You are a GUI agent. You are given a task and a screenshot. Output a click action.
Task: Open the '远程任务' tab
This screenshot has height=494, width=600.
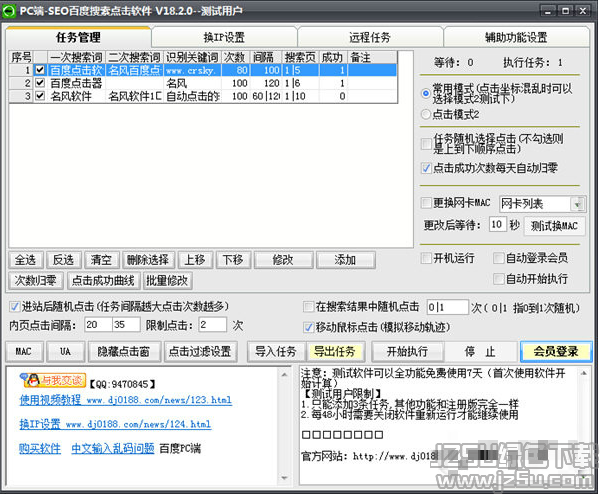[x=370, y=37]
